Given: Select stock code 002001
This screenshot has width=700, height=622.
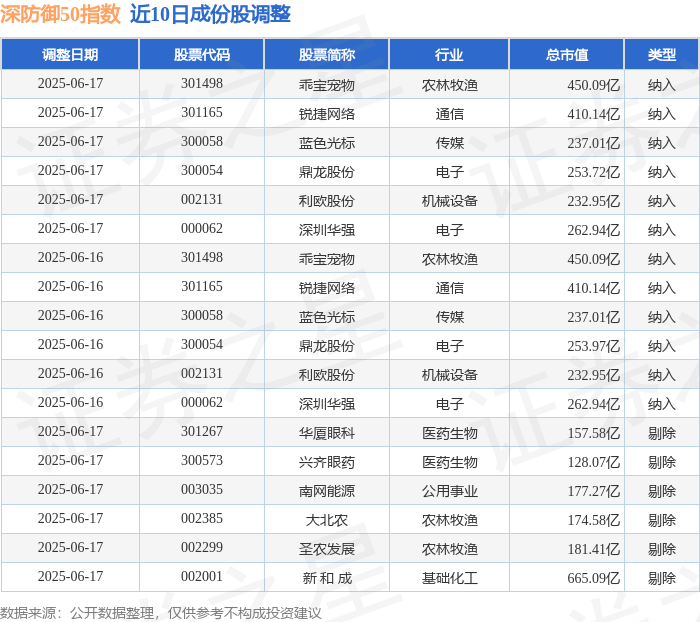Looking at the screenshot, I should [x=202, y=576].
